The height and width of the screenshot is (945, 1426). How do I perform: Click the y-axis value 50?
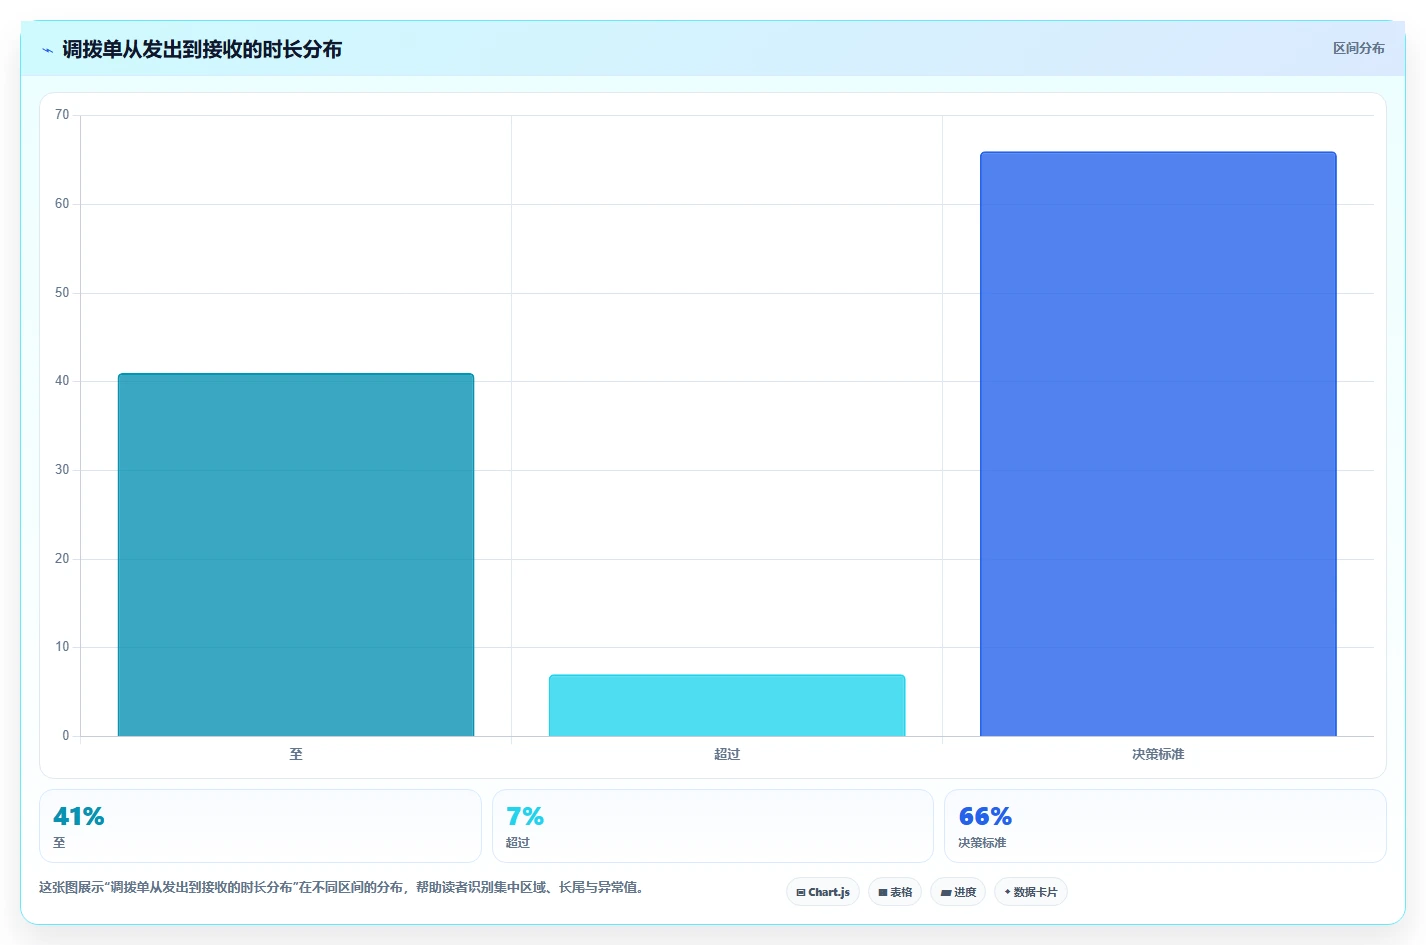point(62,293)
